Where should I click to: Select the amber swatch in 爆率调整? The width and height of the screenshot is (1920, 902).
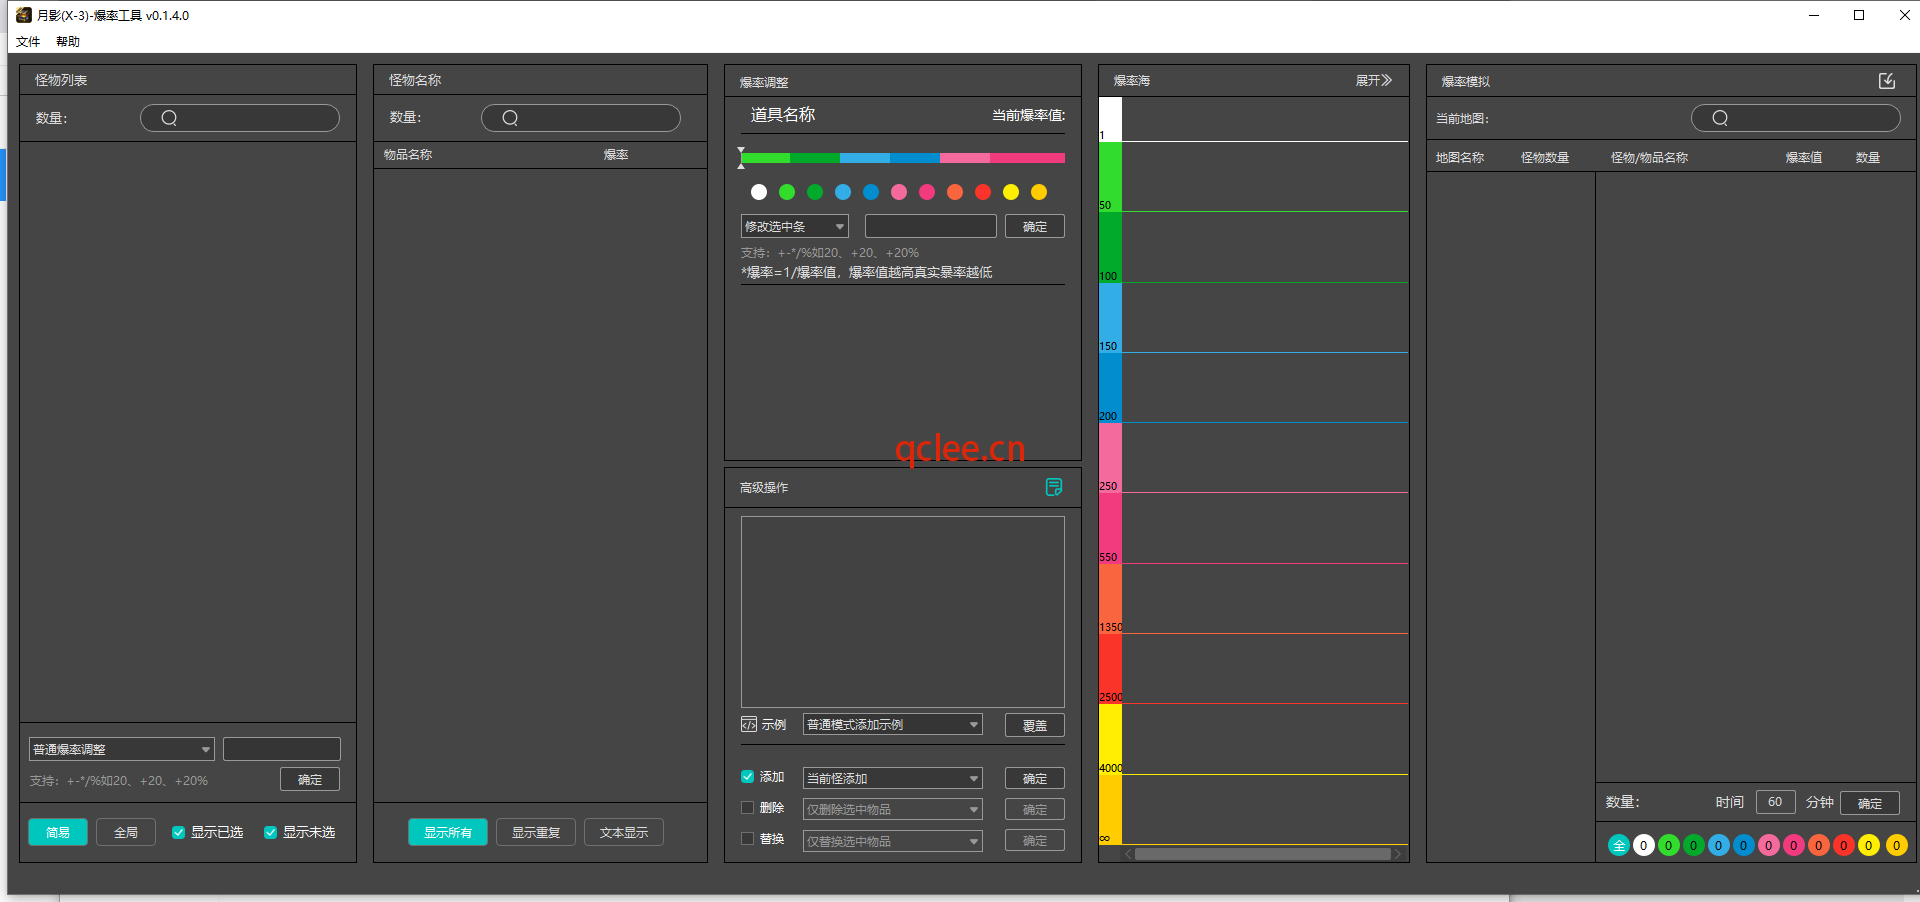1039,192
